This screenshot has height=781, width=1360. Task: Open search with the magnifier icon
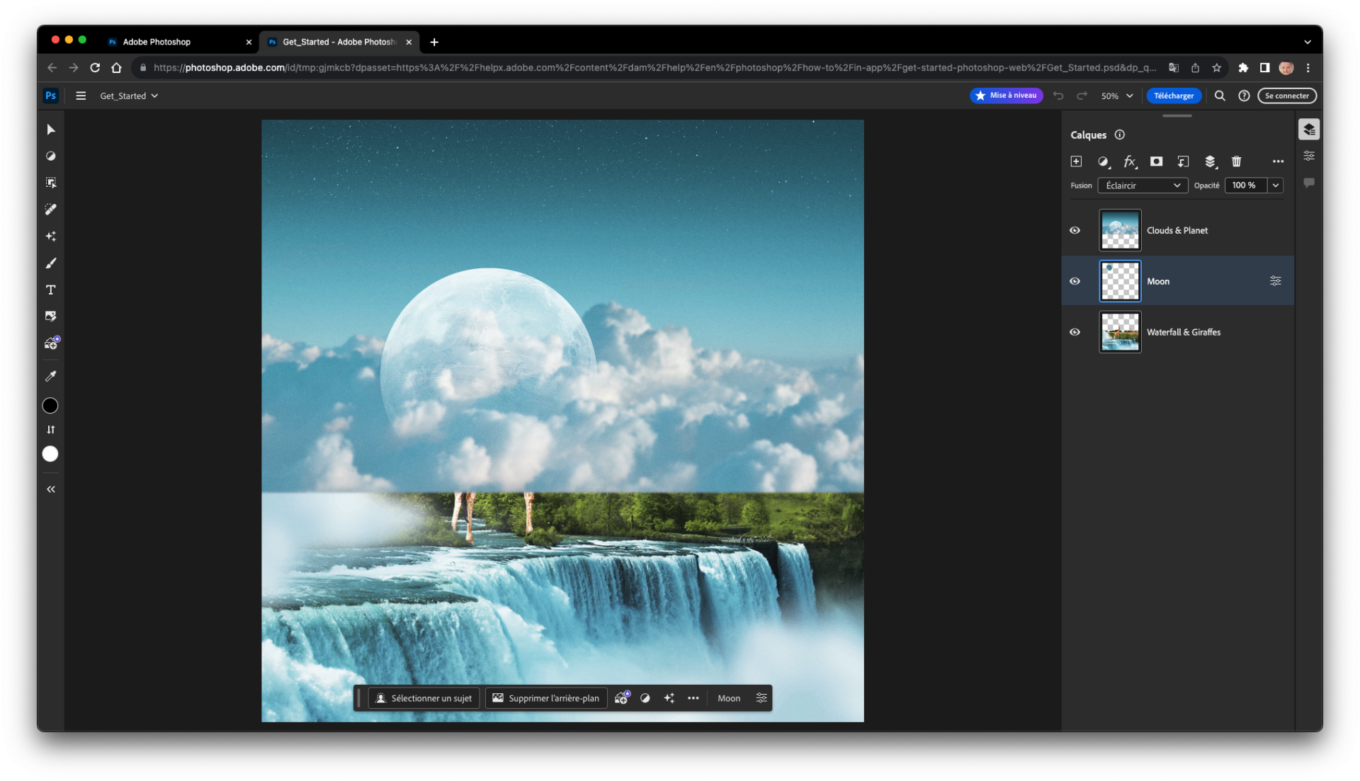pos(1220,96)
